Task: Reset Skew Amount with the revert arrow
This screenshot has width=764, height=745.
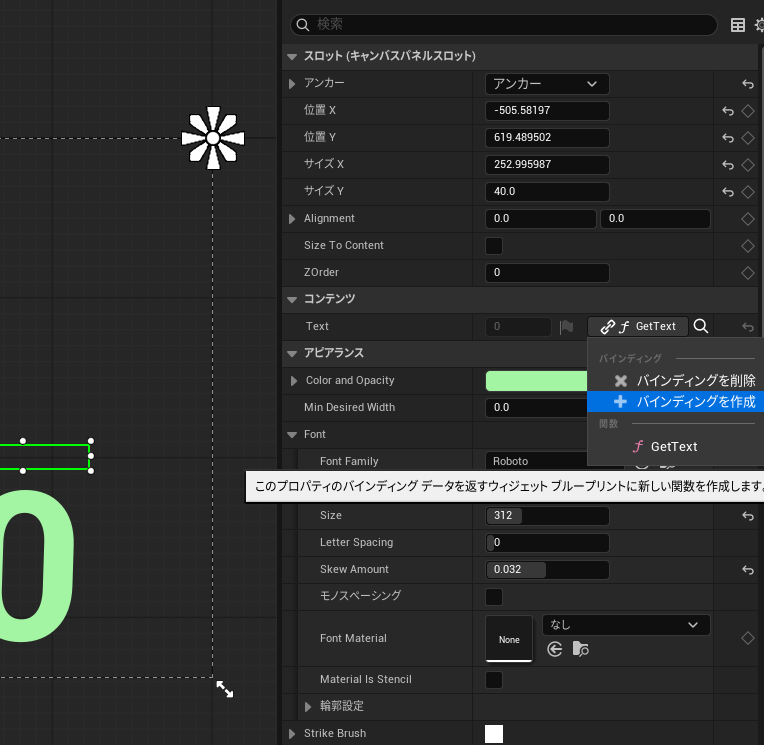Action: (x=747, y=570)
